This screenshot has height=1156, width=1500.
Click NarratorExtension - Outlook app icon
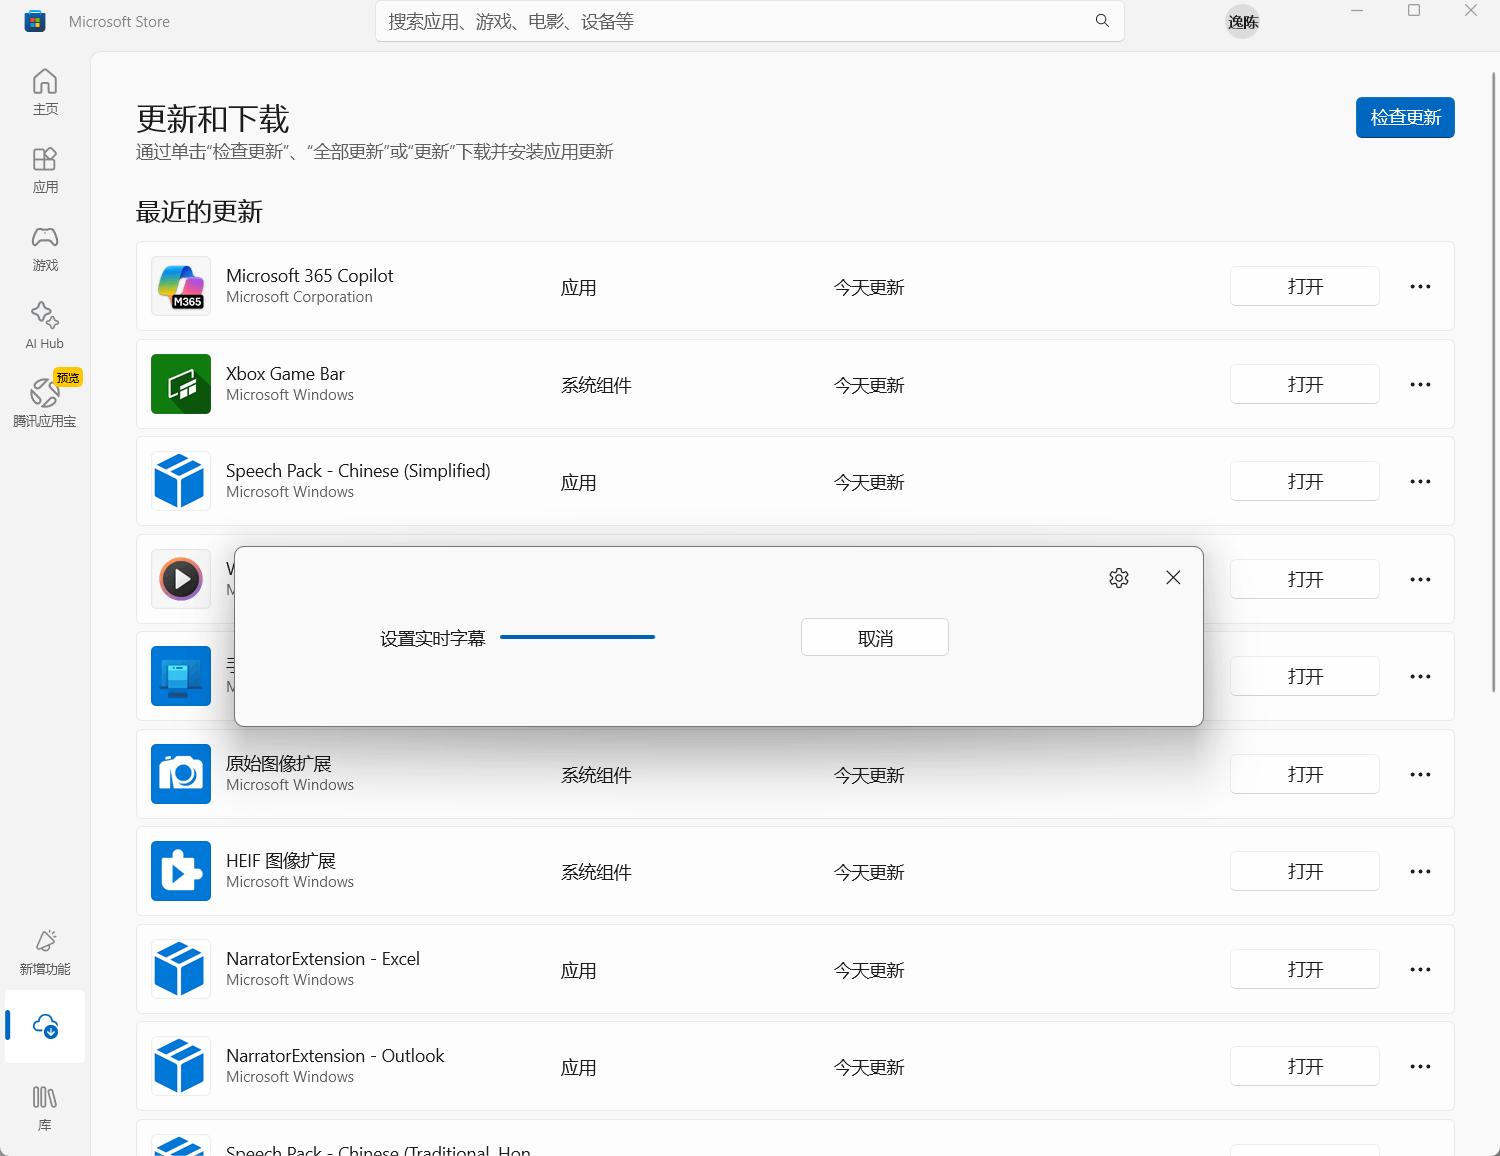click(x=181, y=1066)
